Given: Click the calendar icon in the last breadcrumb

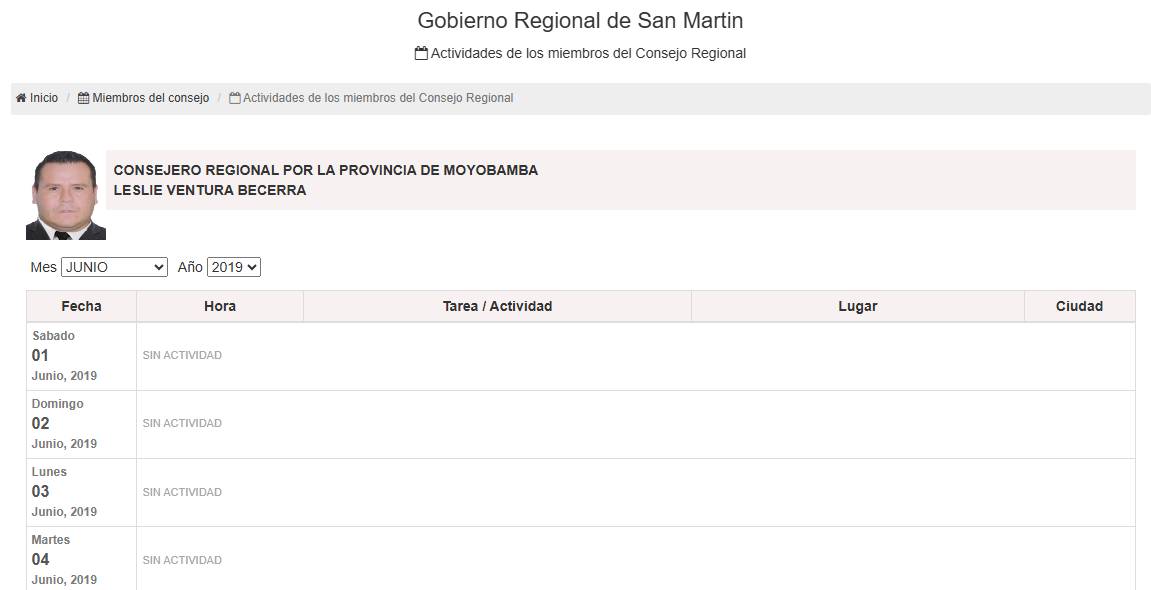Looking at the screenshot, I should [x=235, y=98].
